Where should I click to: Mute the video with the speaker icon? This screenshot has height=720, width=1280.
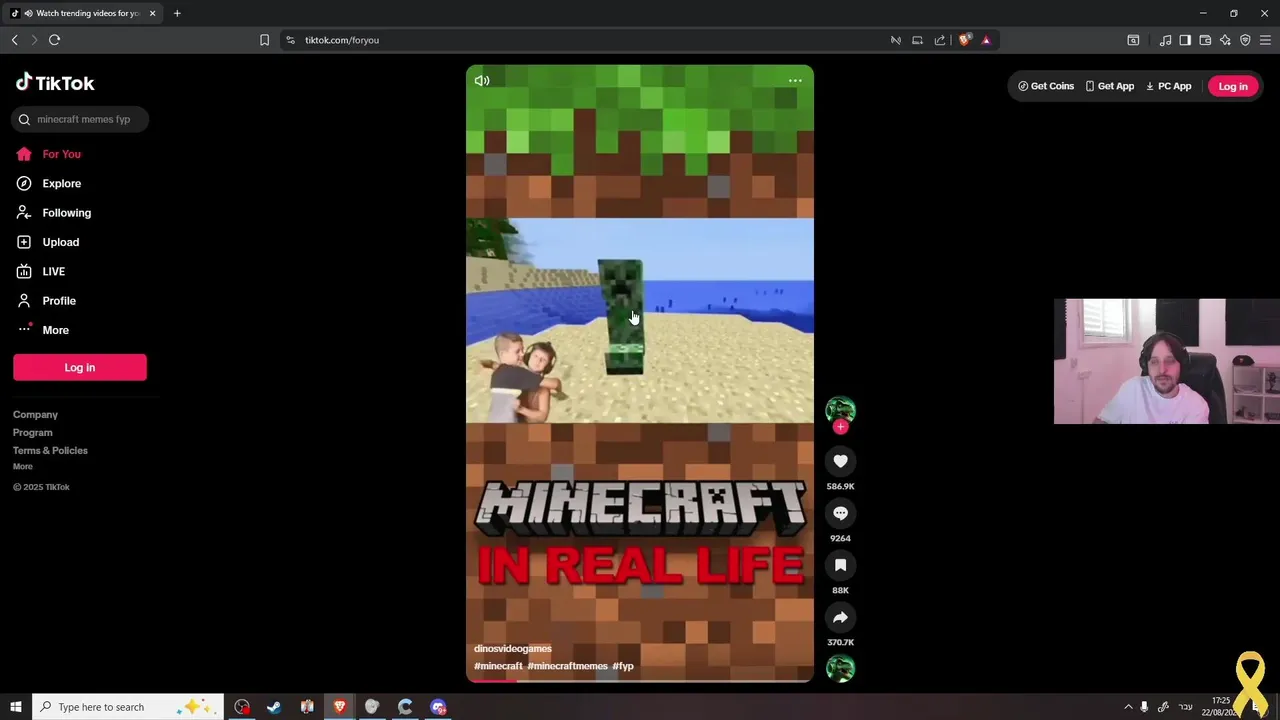point(482,81)
